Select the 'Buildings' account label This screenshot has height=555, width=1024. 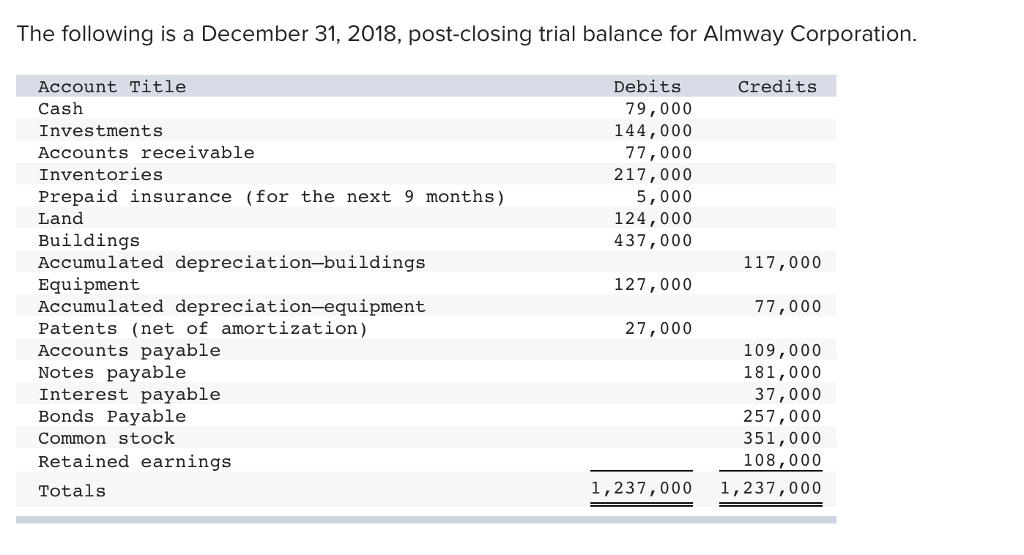point(89,241)
